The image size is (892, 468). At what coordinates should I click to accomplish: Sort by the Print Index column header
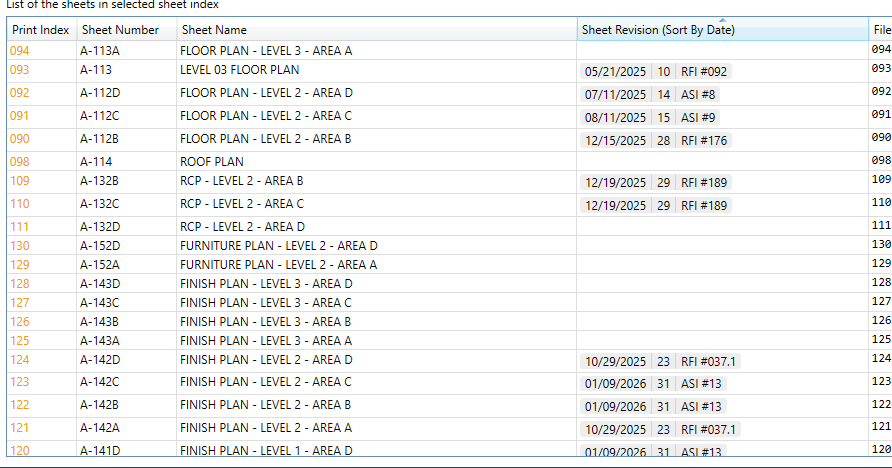pyautogui.click(x=40, y=30)
